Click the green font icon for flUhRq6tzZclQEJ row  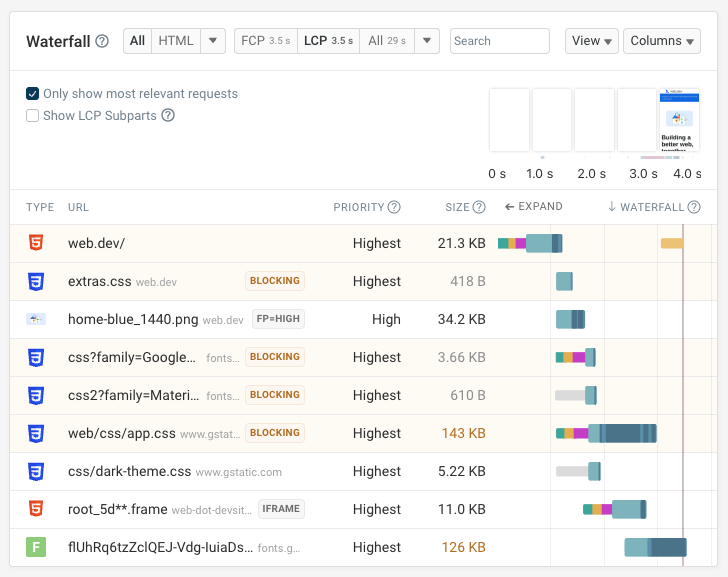[36, 547]
